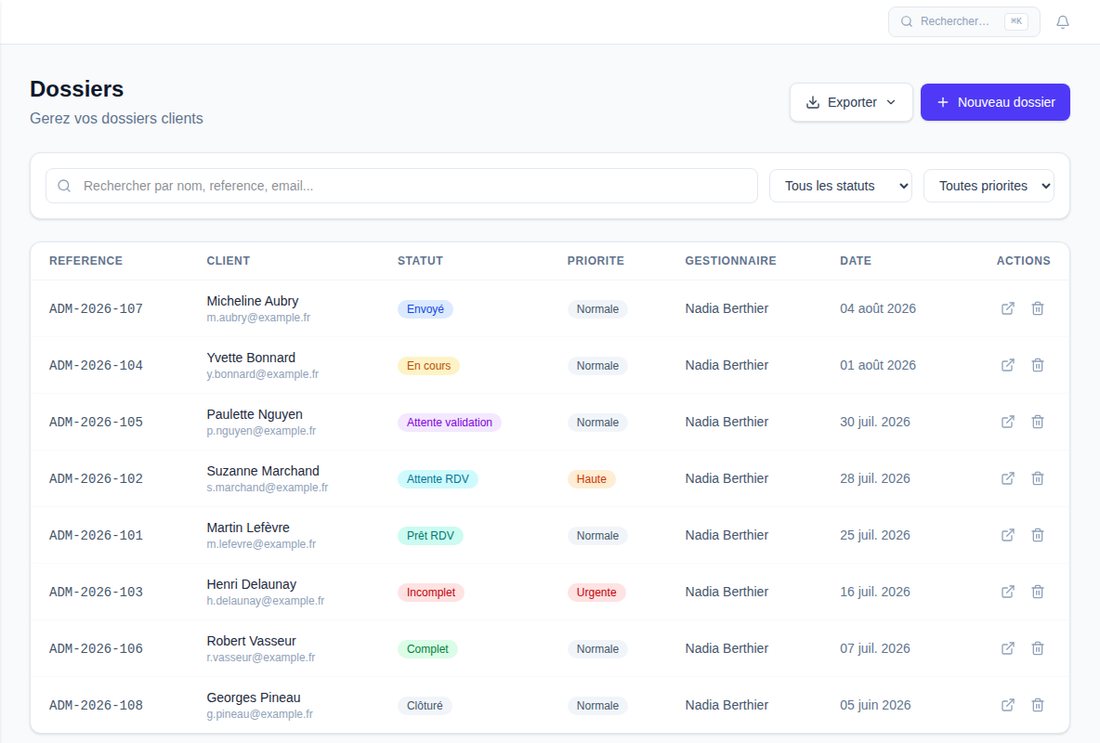Delete dossier ADM-2026-106 with trash icon
The height and width of the screenshot is (743, 1100).
point(1038,649)
